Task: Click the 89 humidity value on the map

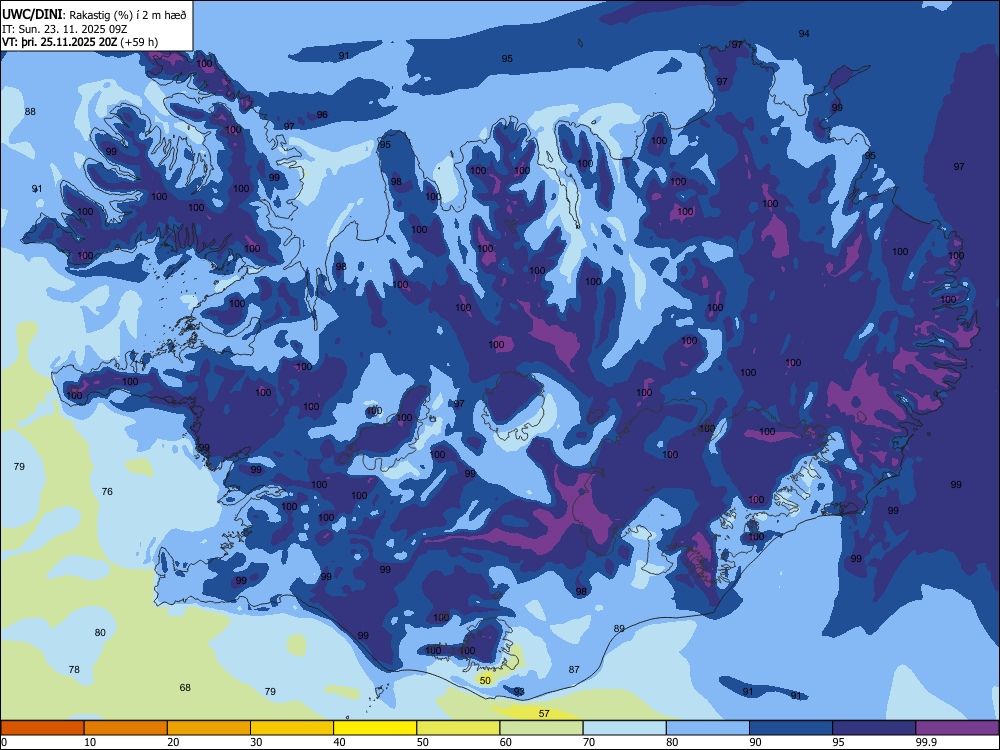Action: tap(619, 628)
